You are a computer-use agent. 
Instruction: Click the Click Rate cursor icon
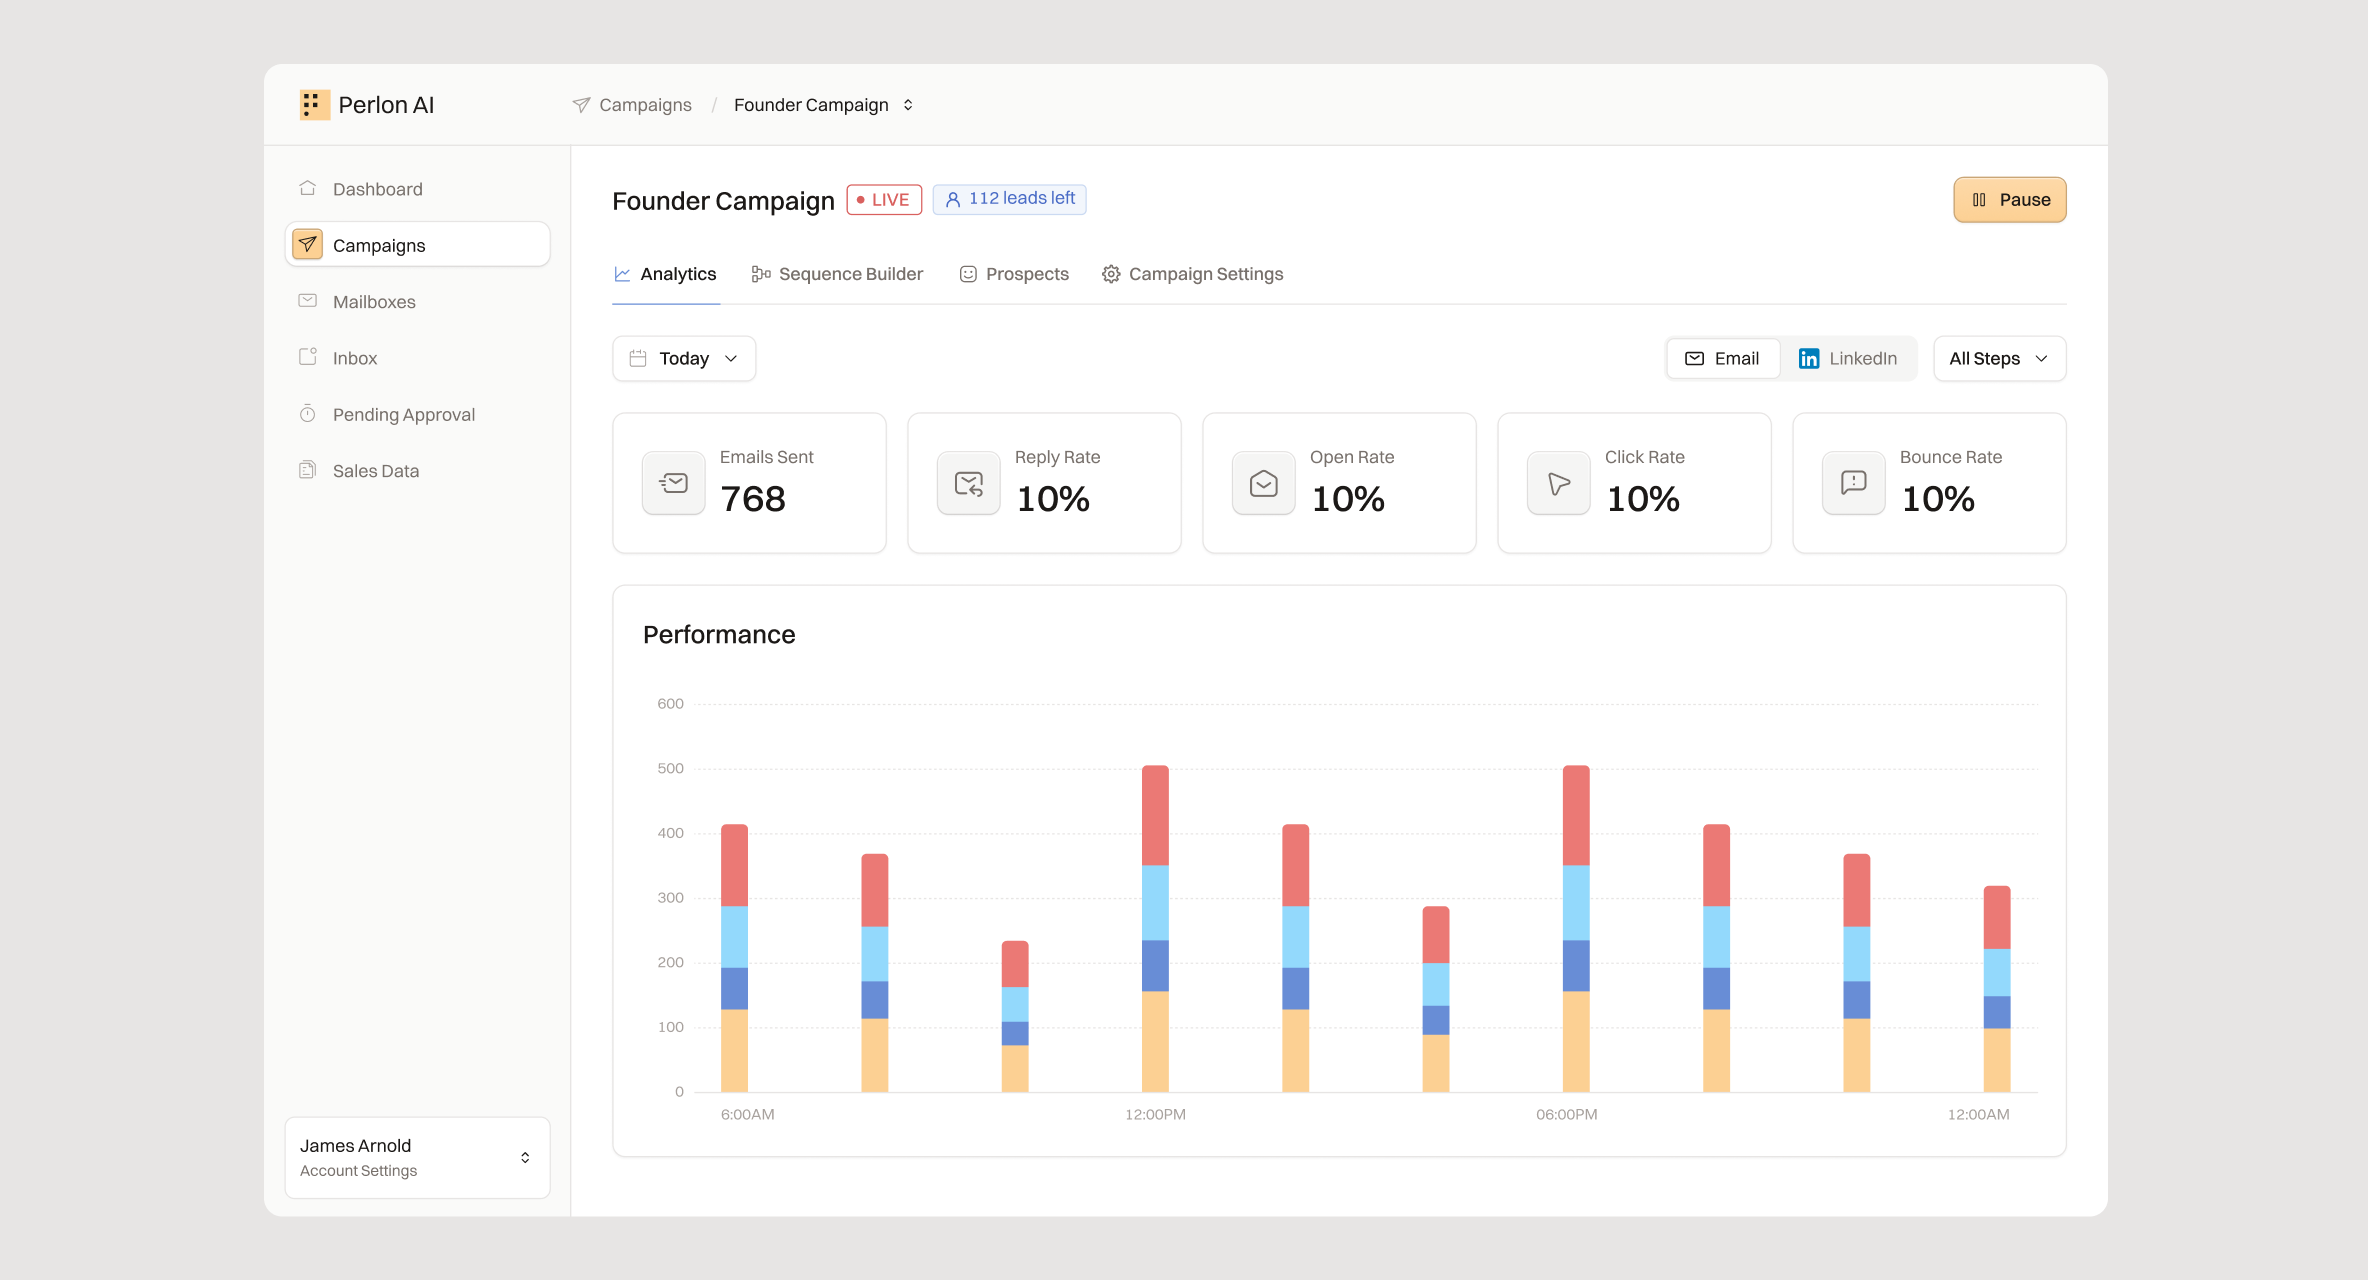pos(1559,483)
